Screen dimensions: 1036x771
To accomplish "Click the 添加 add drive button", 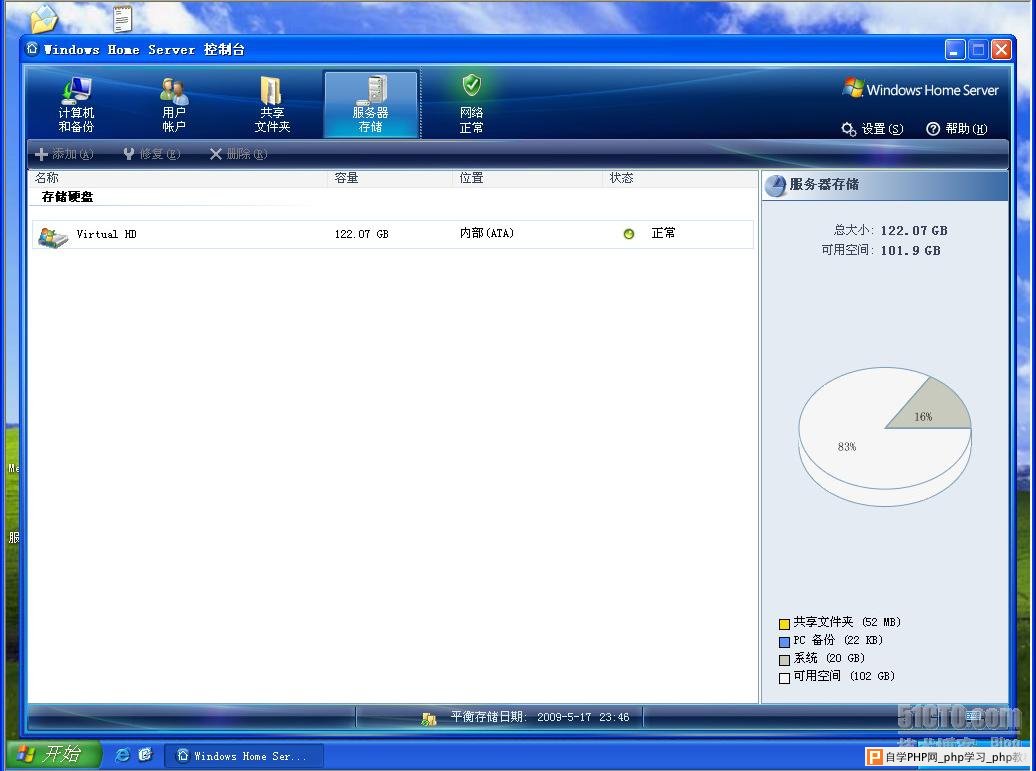I will (x=64, y=154).
